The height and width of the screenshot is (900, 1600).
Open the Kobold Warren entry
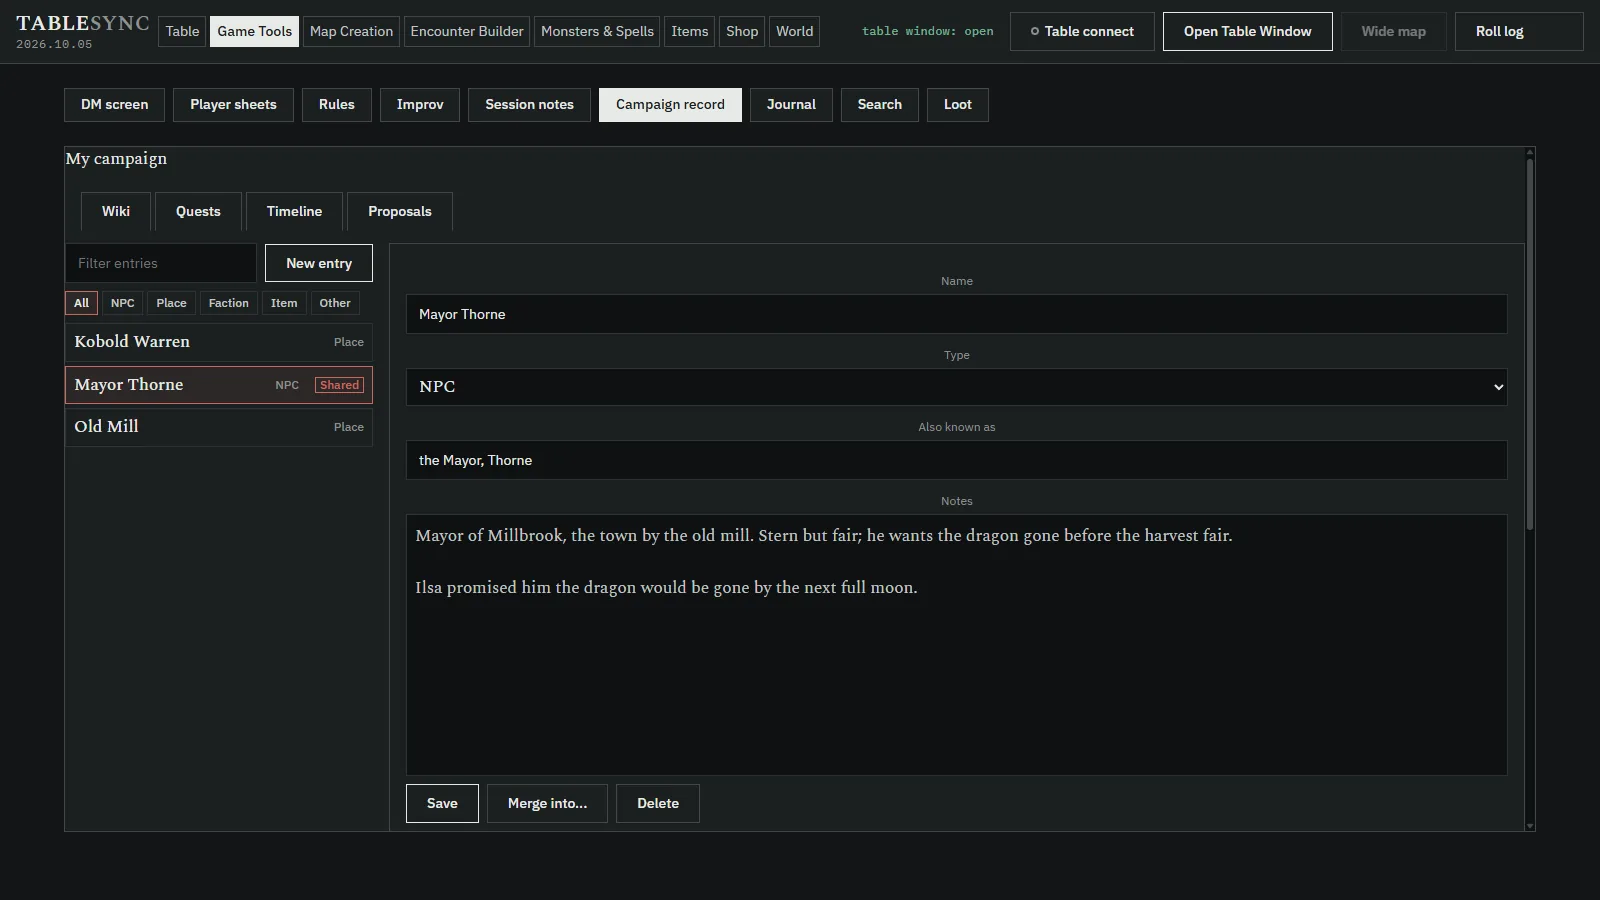point(219,342)
